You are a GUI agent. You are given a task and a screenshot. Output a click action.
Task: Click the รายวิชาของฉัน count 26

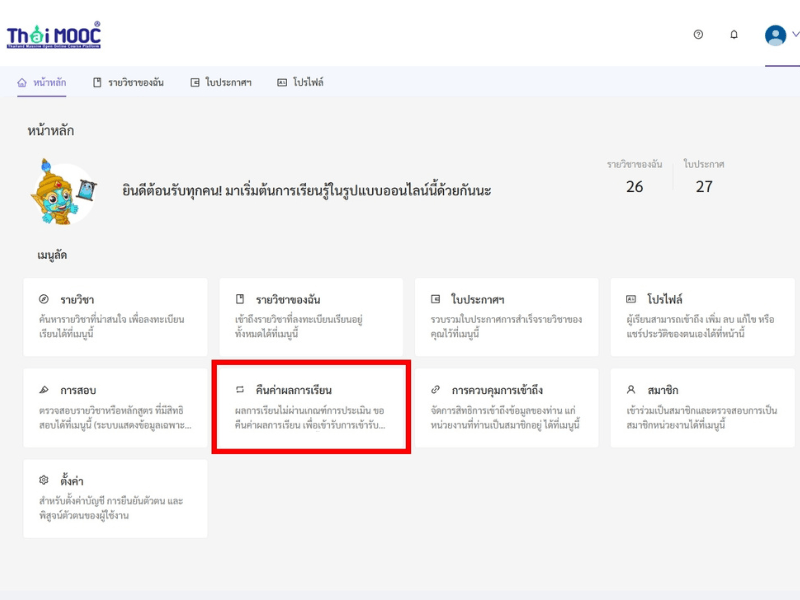[634, 187]
